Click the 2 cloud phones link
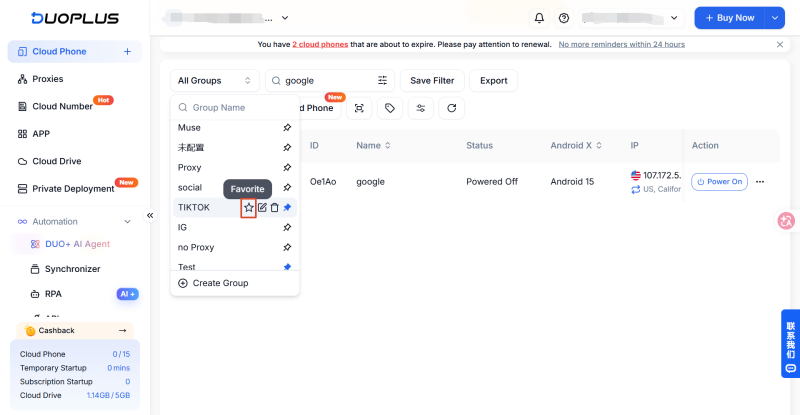The height and width of the screenshot is (415, 800). tap(320, 44)
